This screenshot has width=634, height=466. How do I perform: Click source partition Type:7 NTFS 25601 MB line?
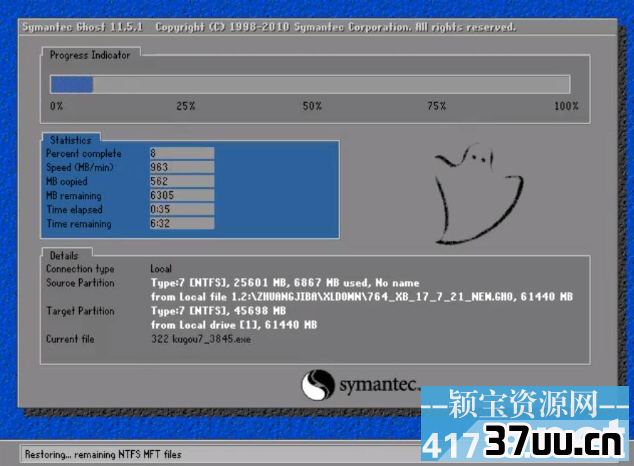pos(285,283)
